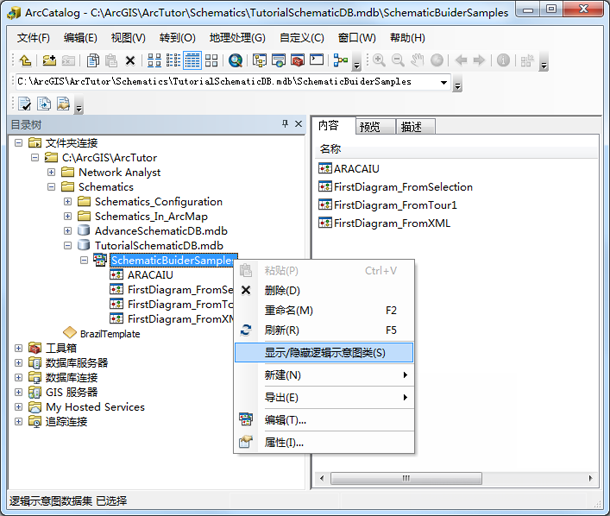Select Properties (属性) in context menu
Viewport: 610px width, 516px height.
pyautogui.click(x=283, y=442)
